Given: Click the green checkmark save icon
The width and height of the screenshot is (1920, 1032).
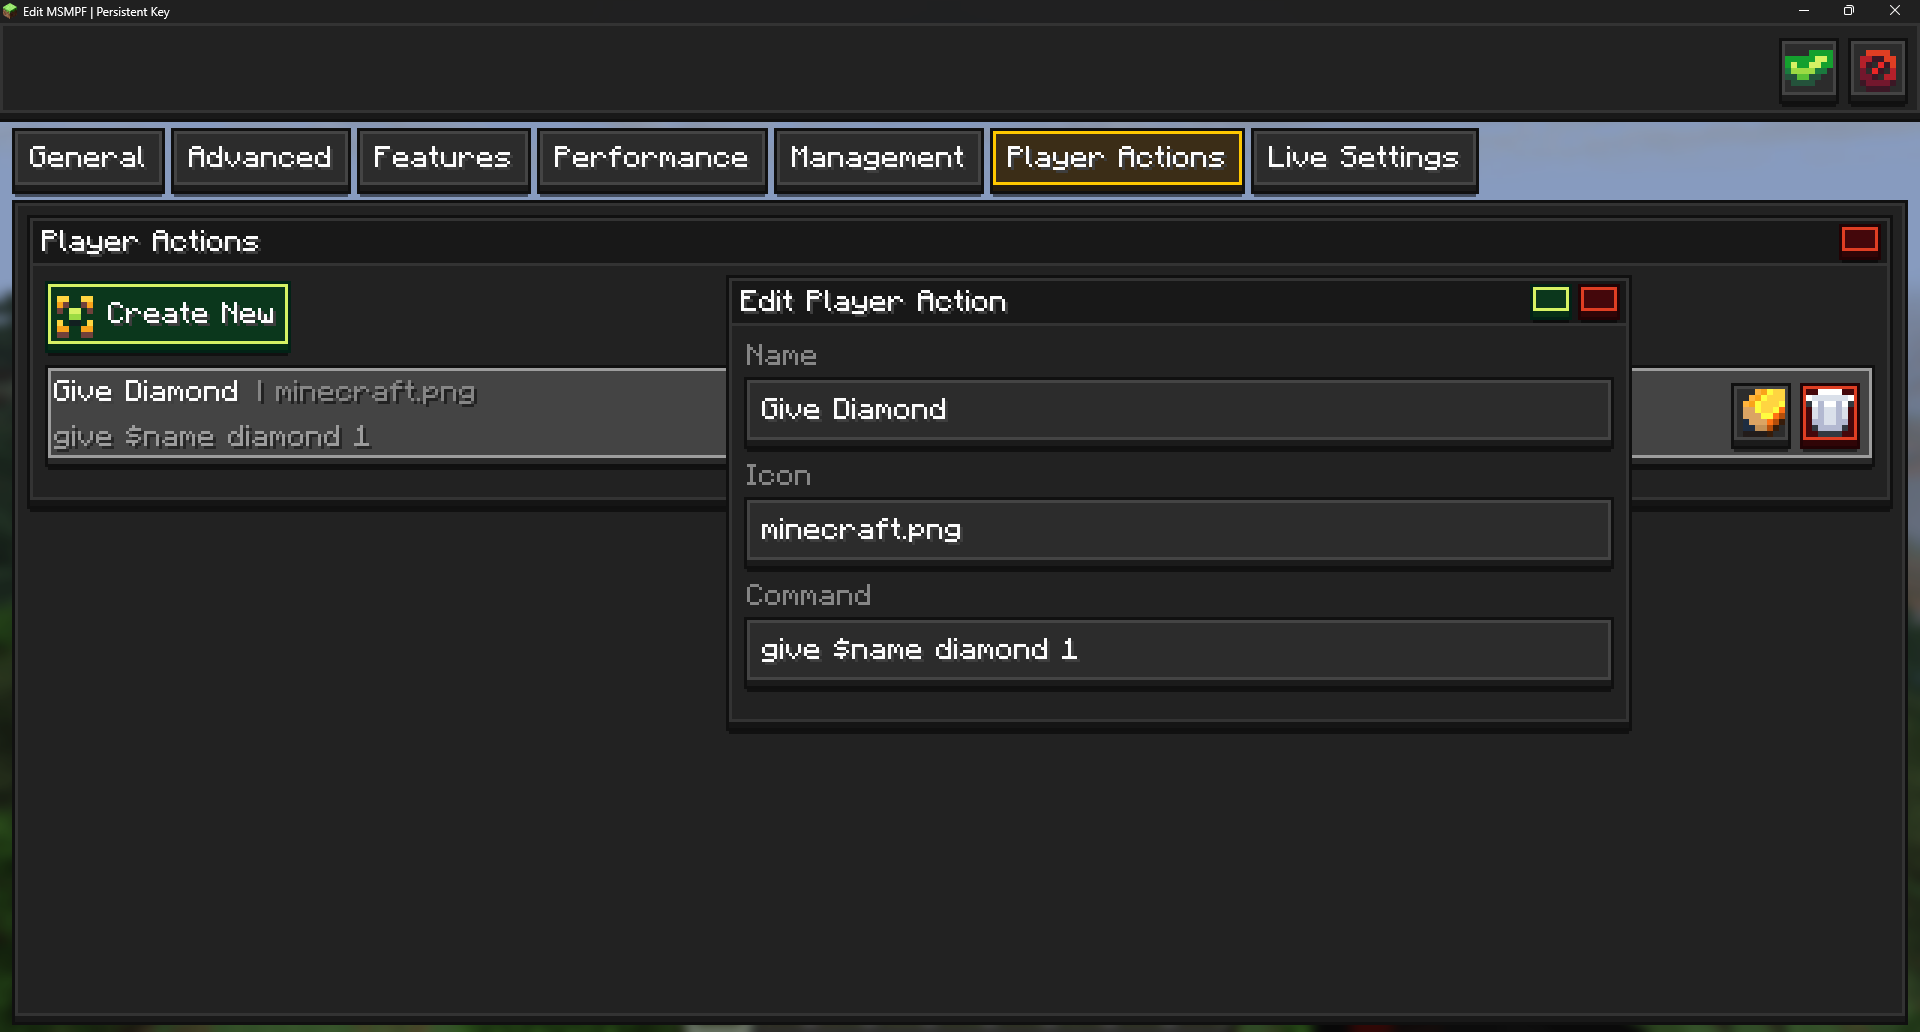Looking at the screenshot, I should tap(1808, 70).
